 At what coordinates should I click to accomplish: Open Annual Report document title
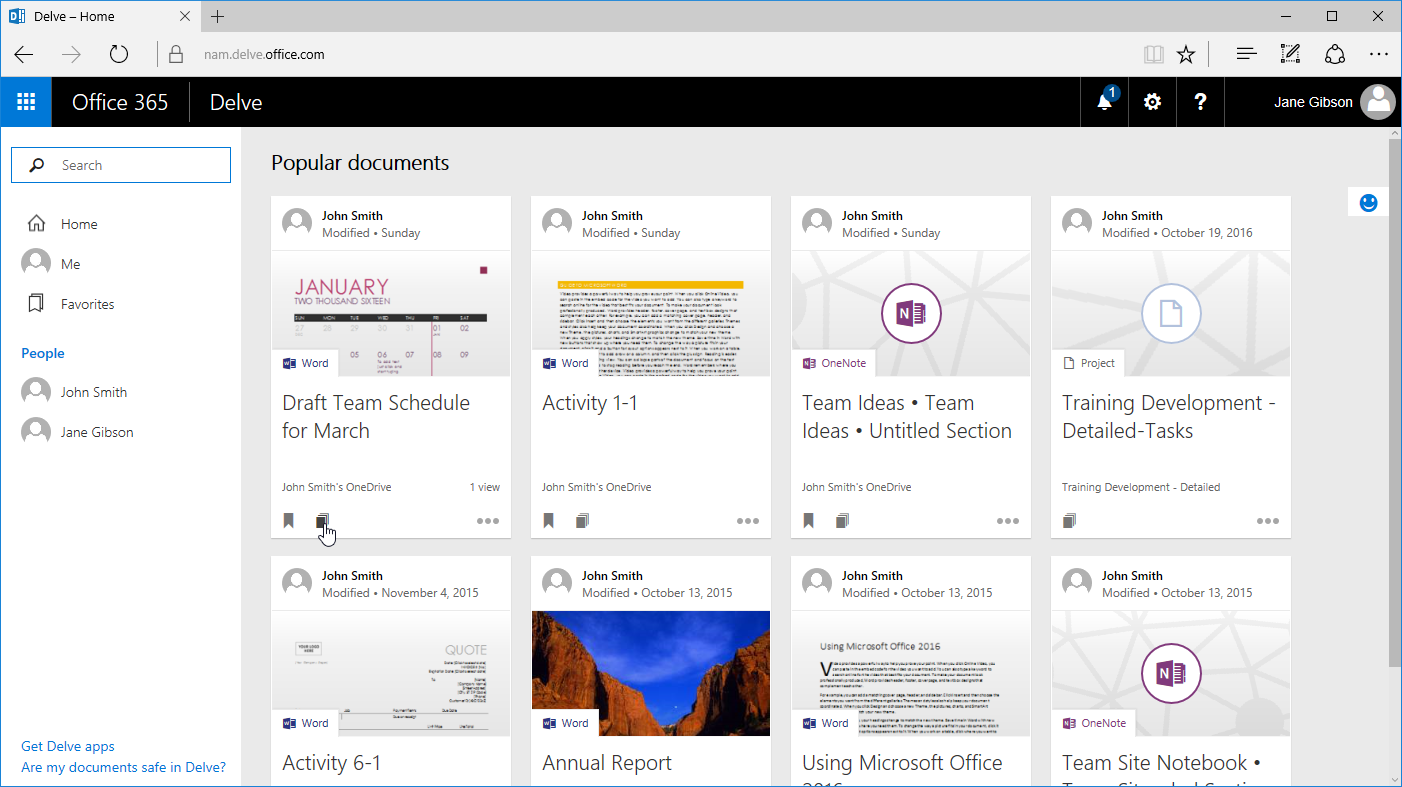pos(608,763)
